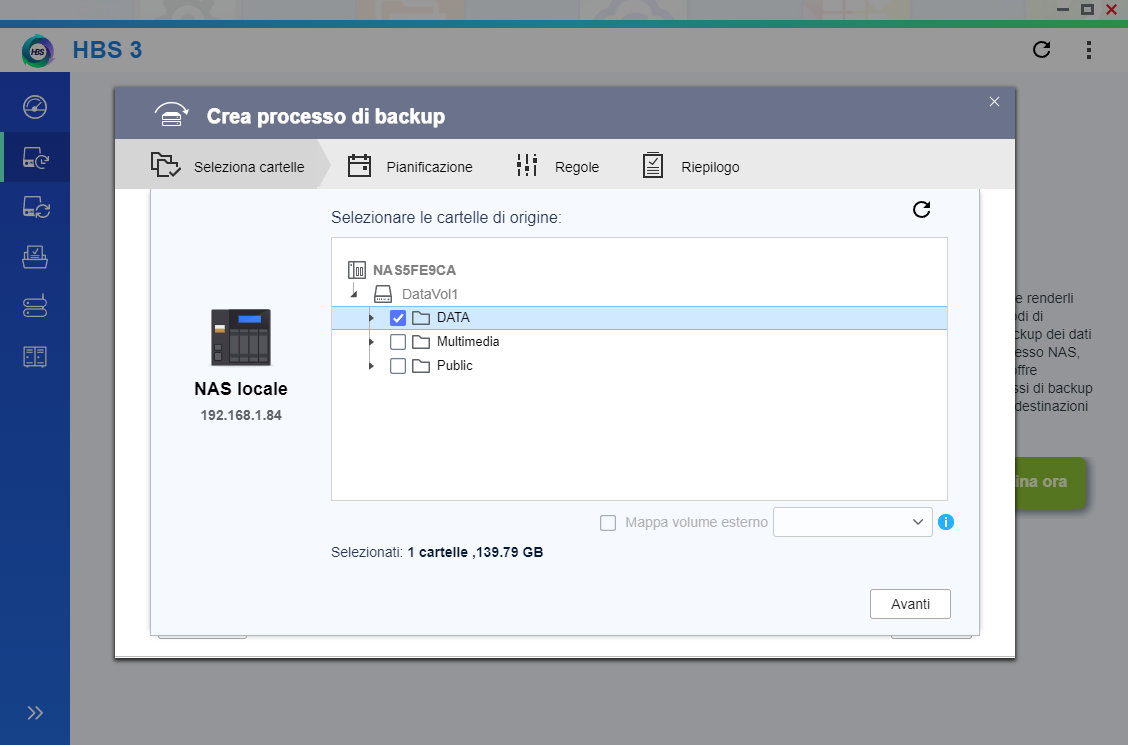
Task: Click the HBS 3 title text
Action: click(107, 50)
